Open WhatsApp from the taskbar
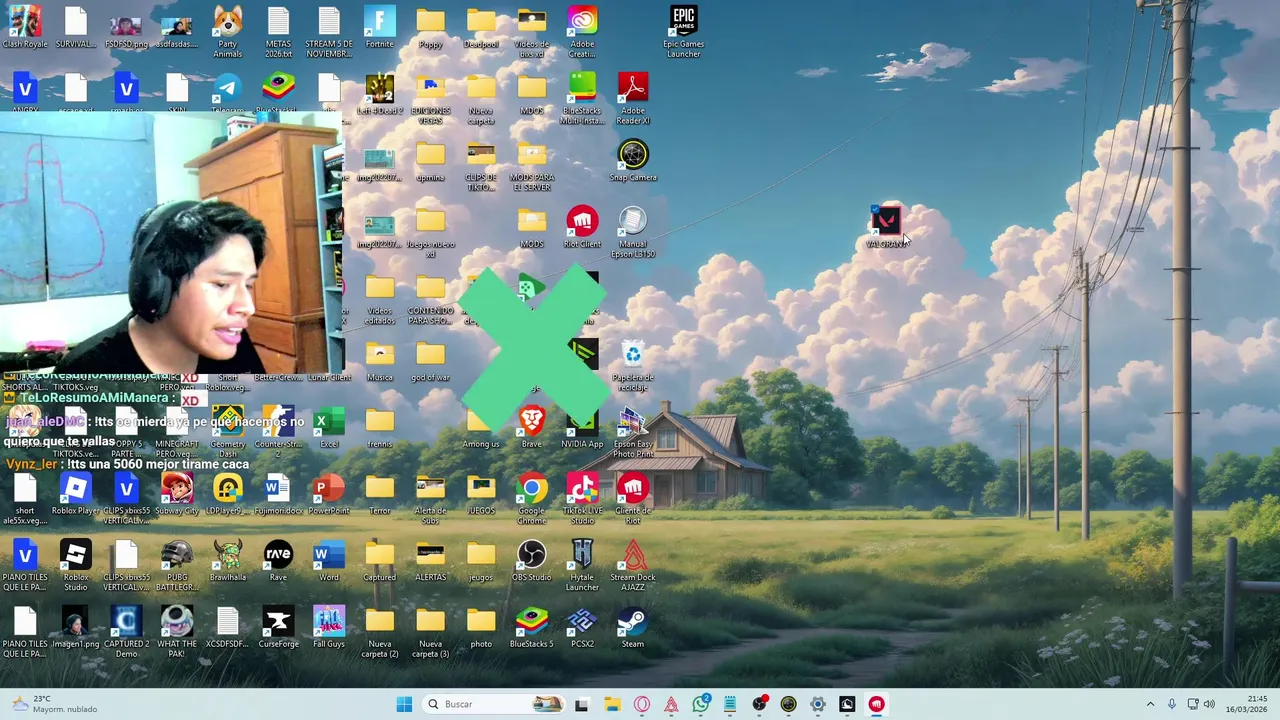Image resolution: width=1280 pixels, height=720 pixels. pos(701,704)
